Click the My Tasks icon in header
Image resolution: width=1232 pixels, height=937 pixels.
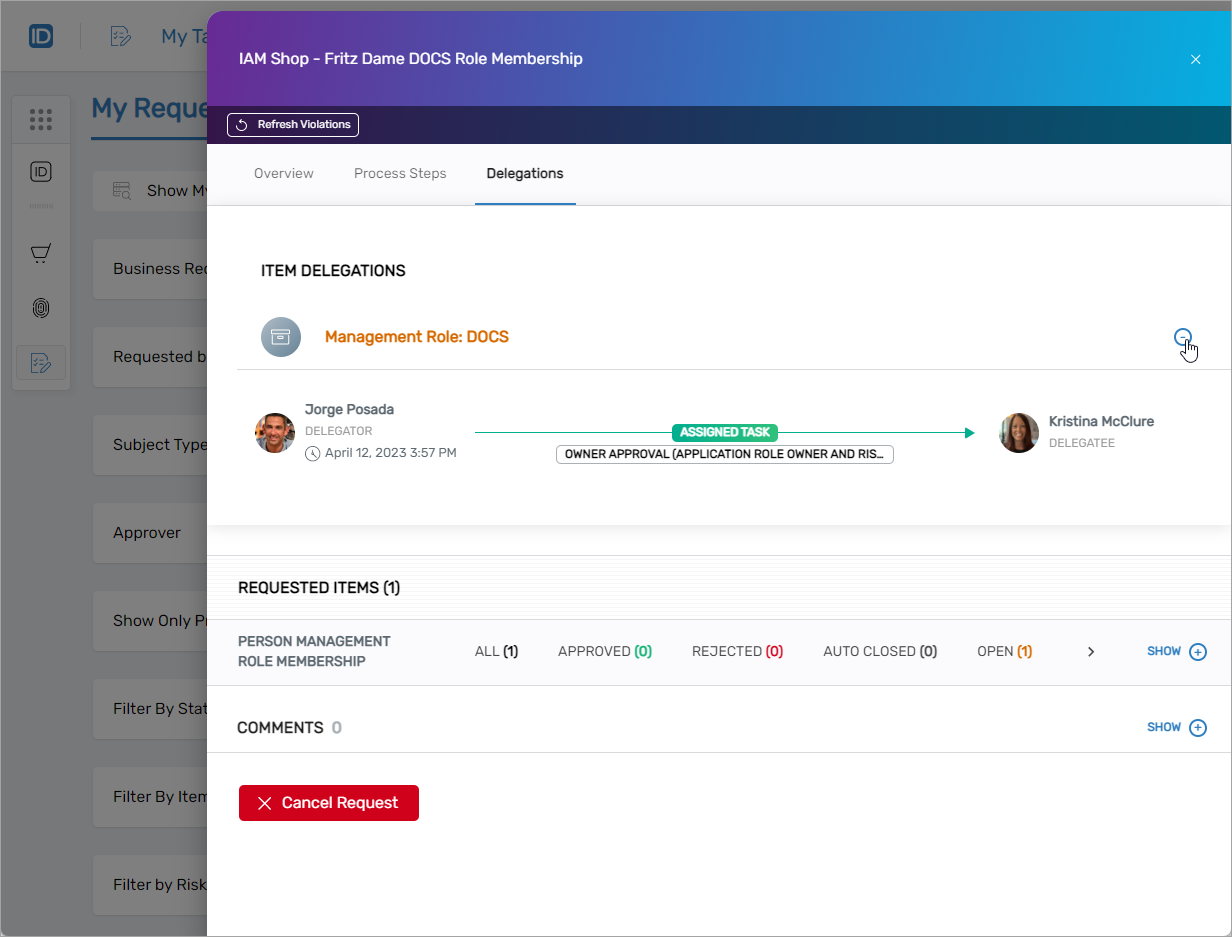click(x=121, y=37)
